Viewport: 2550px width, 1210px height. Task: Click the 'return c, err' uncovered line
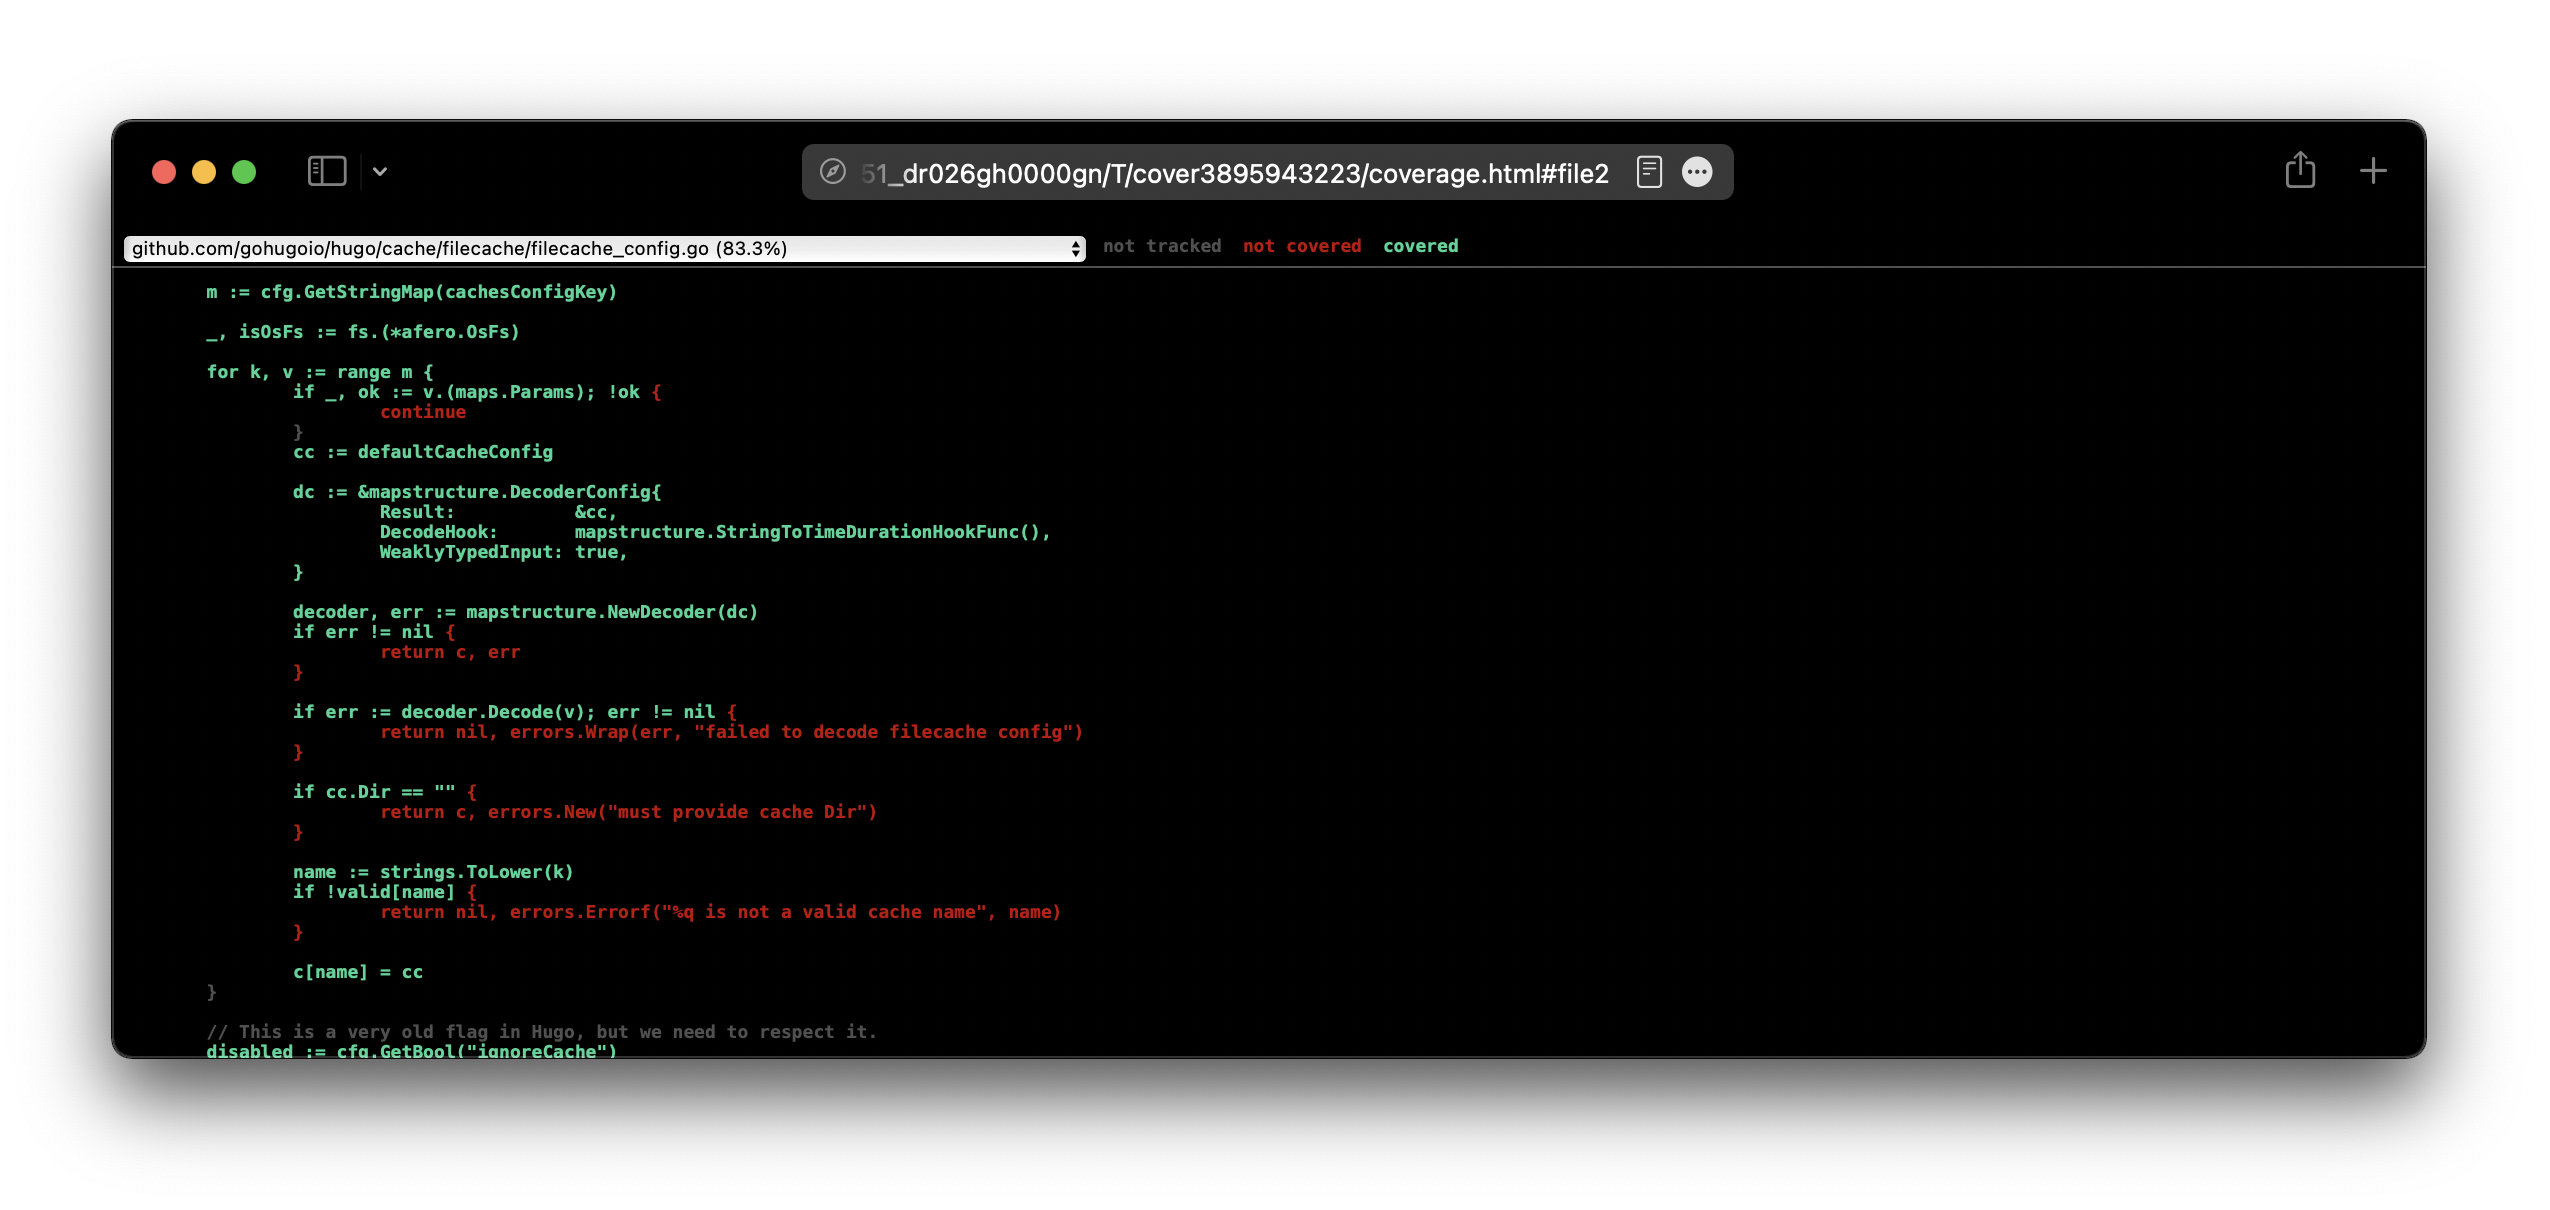coord(450,652)
